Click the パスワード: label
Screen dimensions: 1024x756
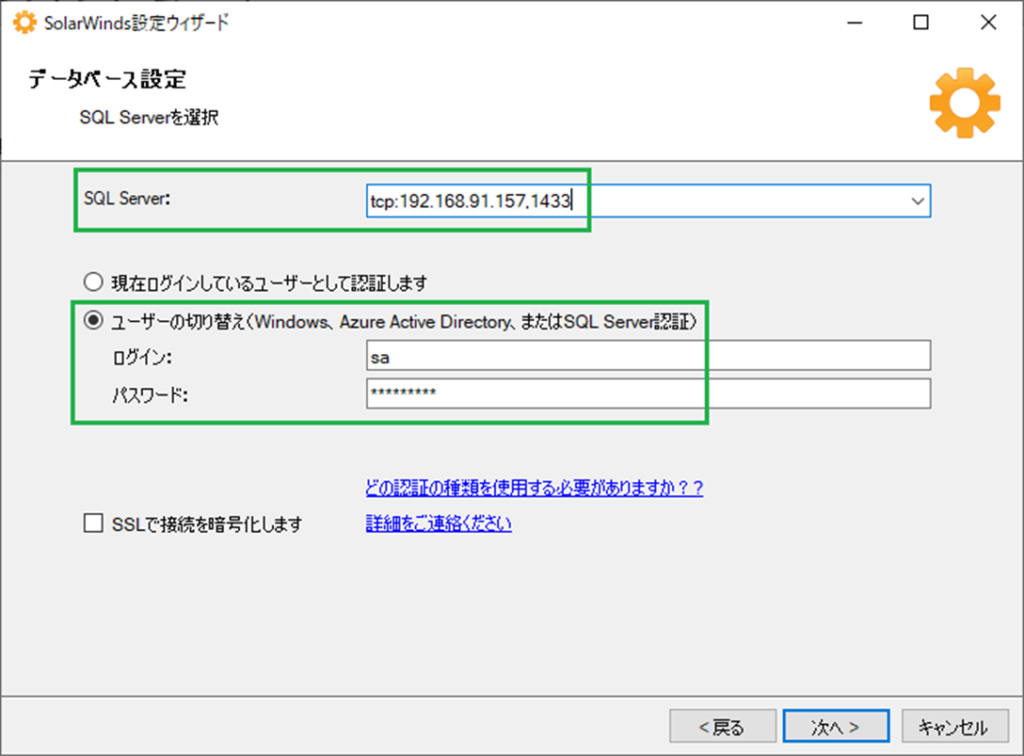pyautogui.click(x=150, y=395)
